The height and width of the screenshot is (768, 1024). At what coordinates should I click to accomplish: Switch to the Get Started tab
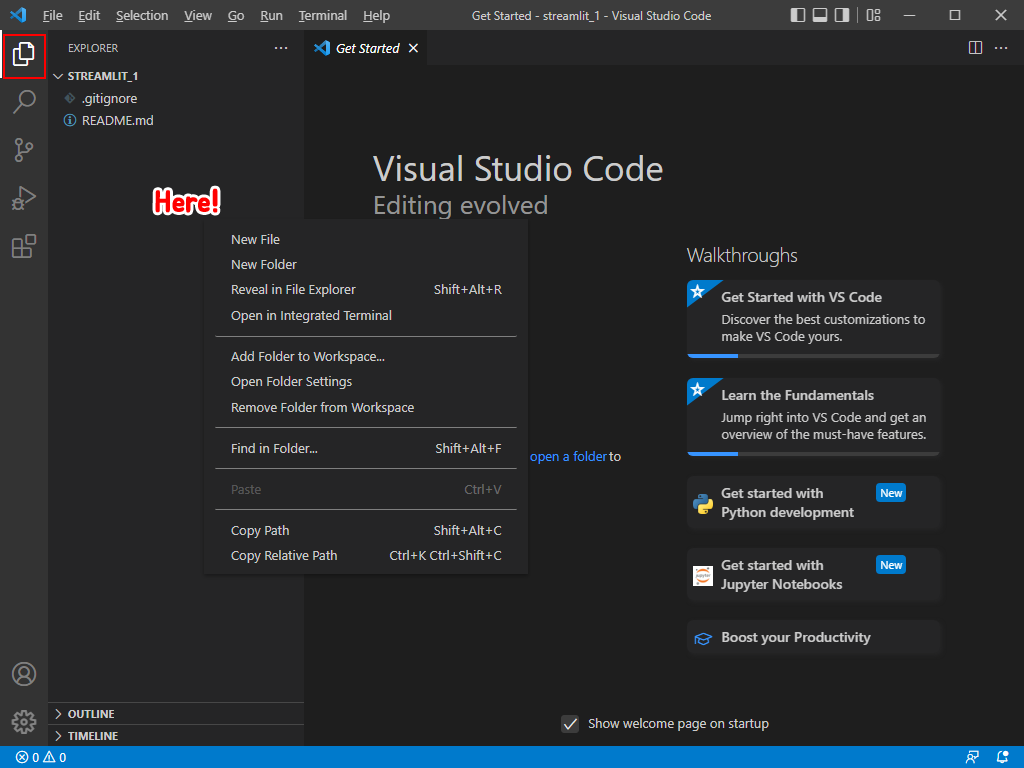[365, 48]
